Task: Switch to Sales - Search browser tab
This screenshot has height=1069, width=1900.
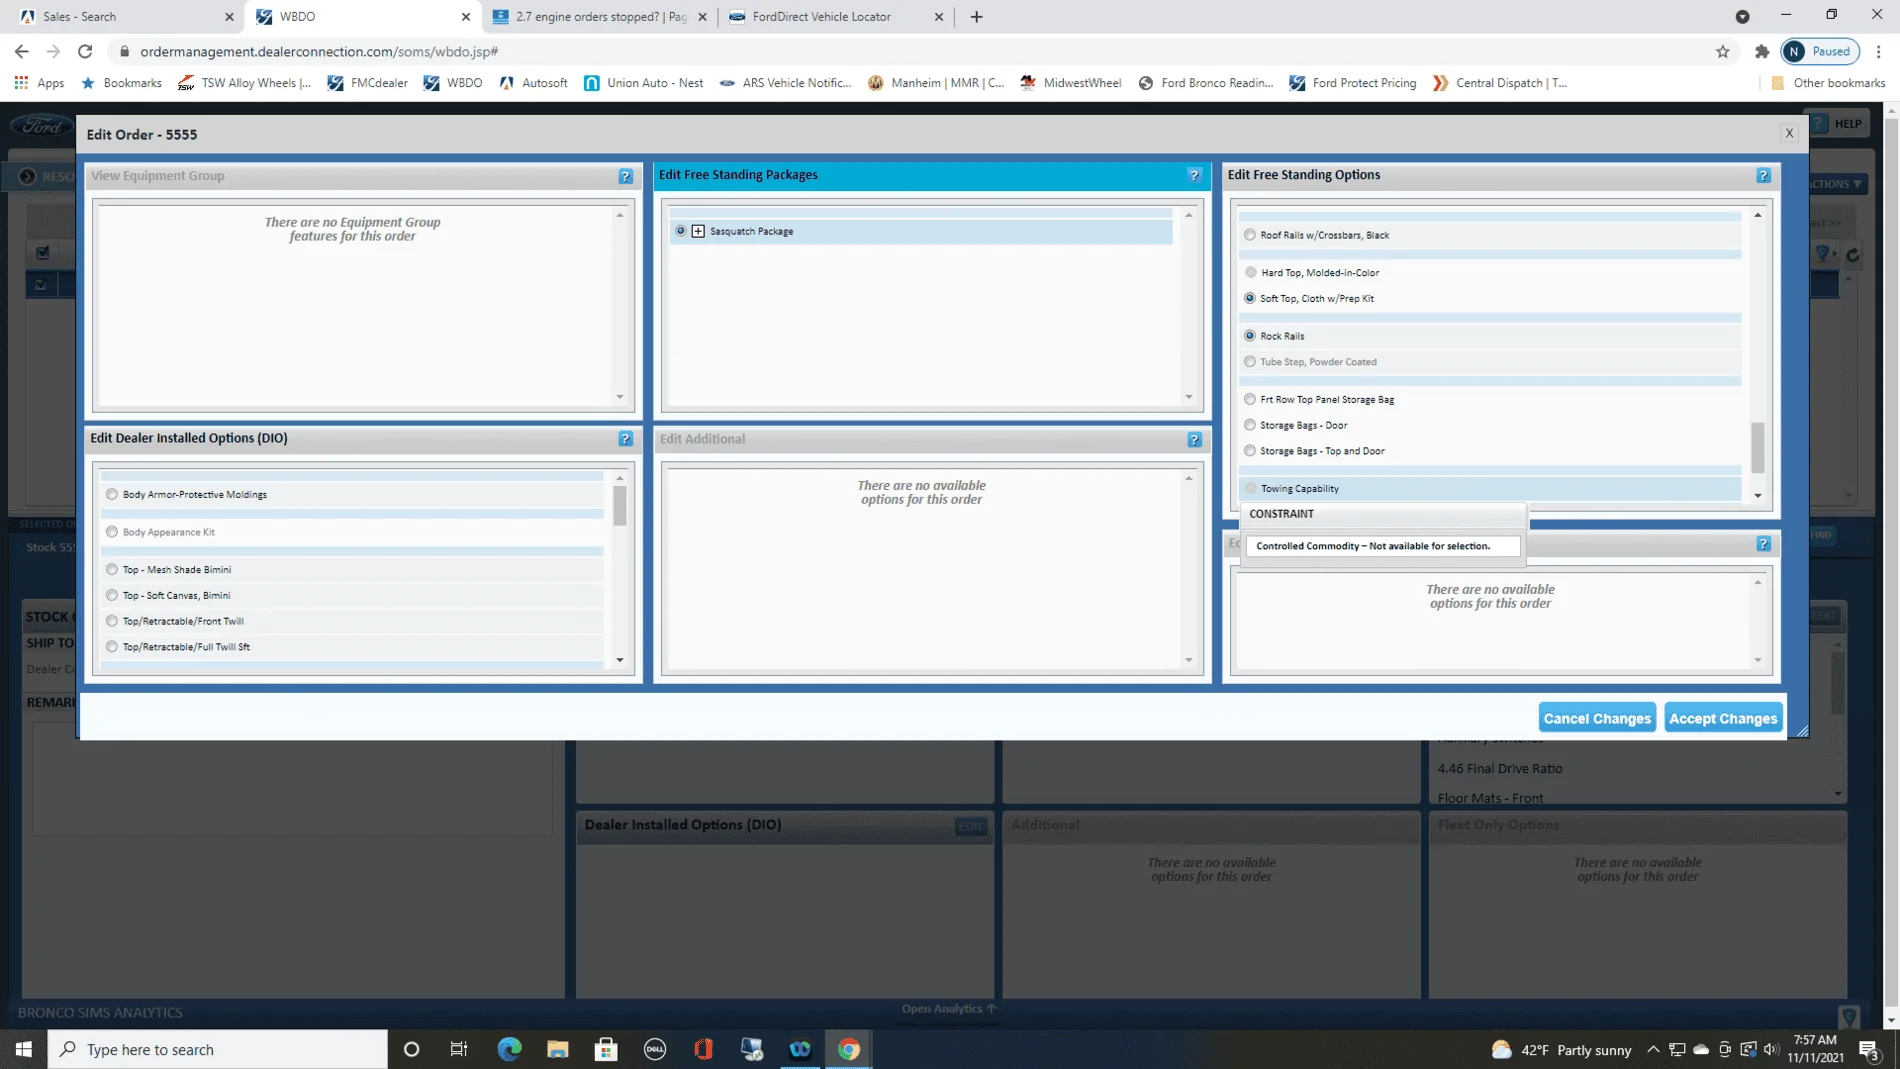Action: (x=124, y=16)
